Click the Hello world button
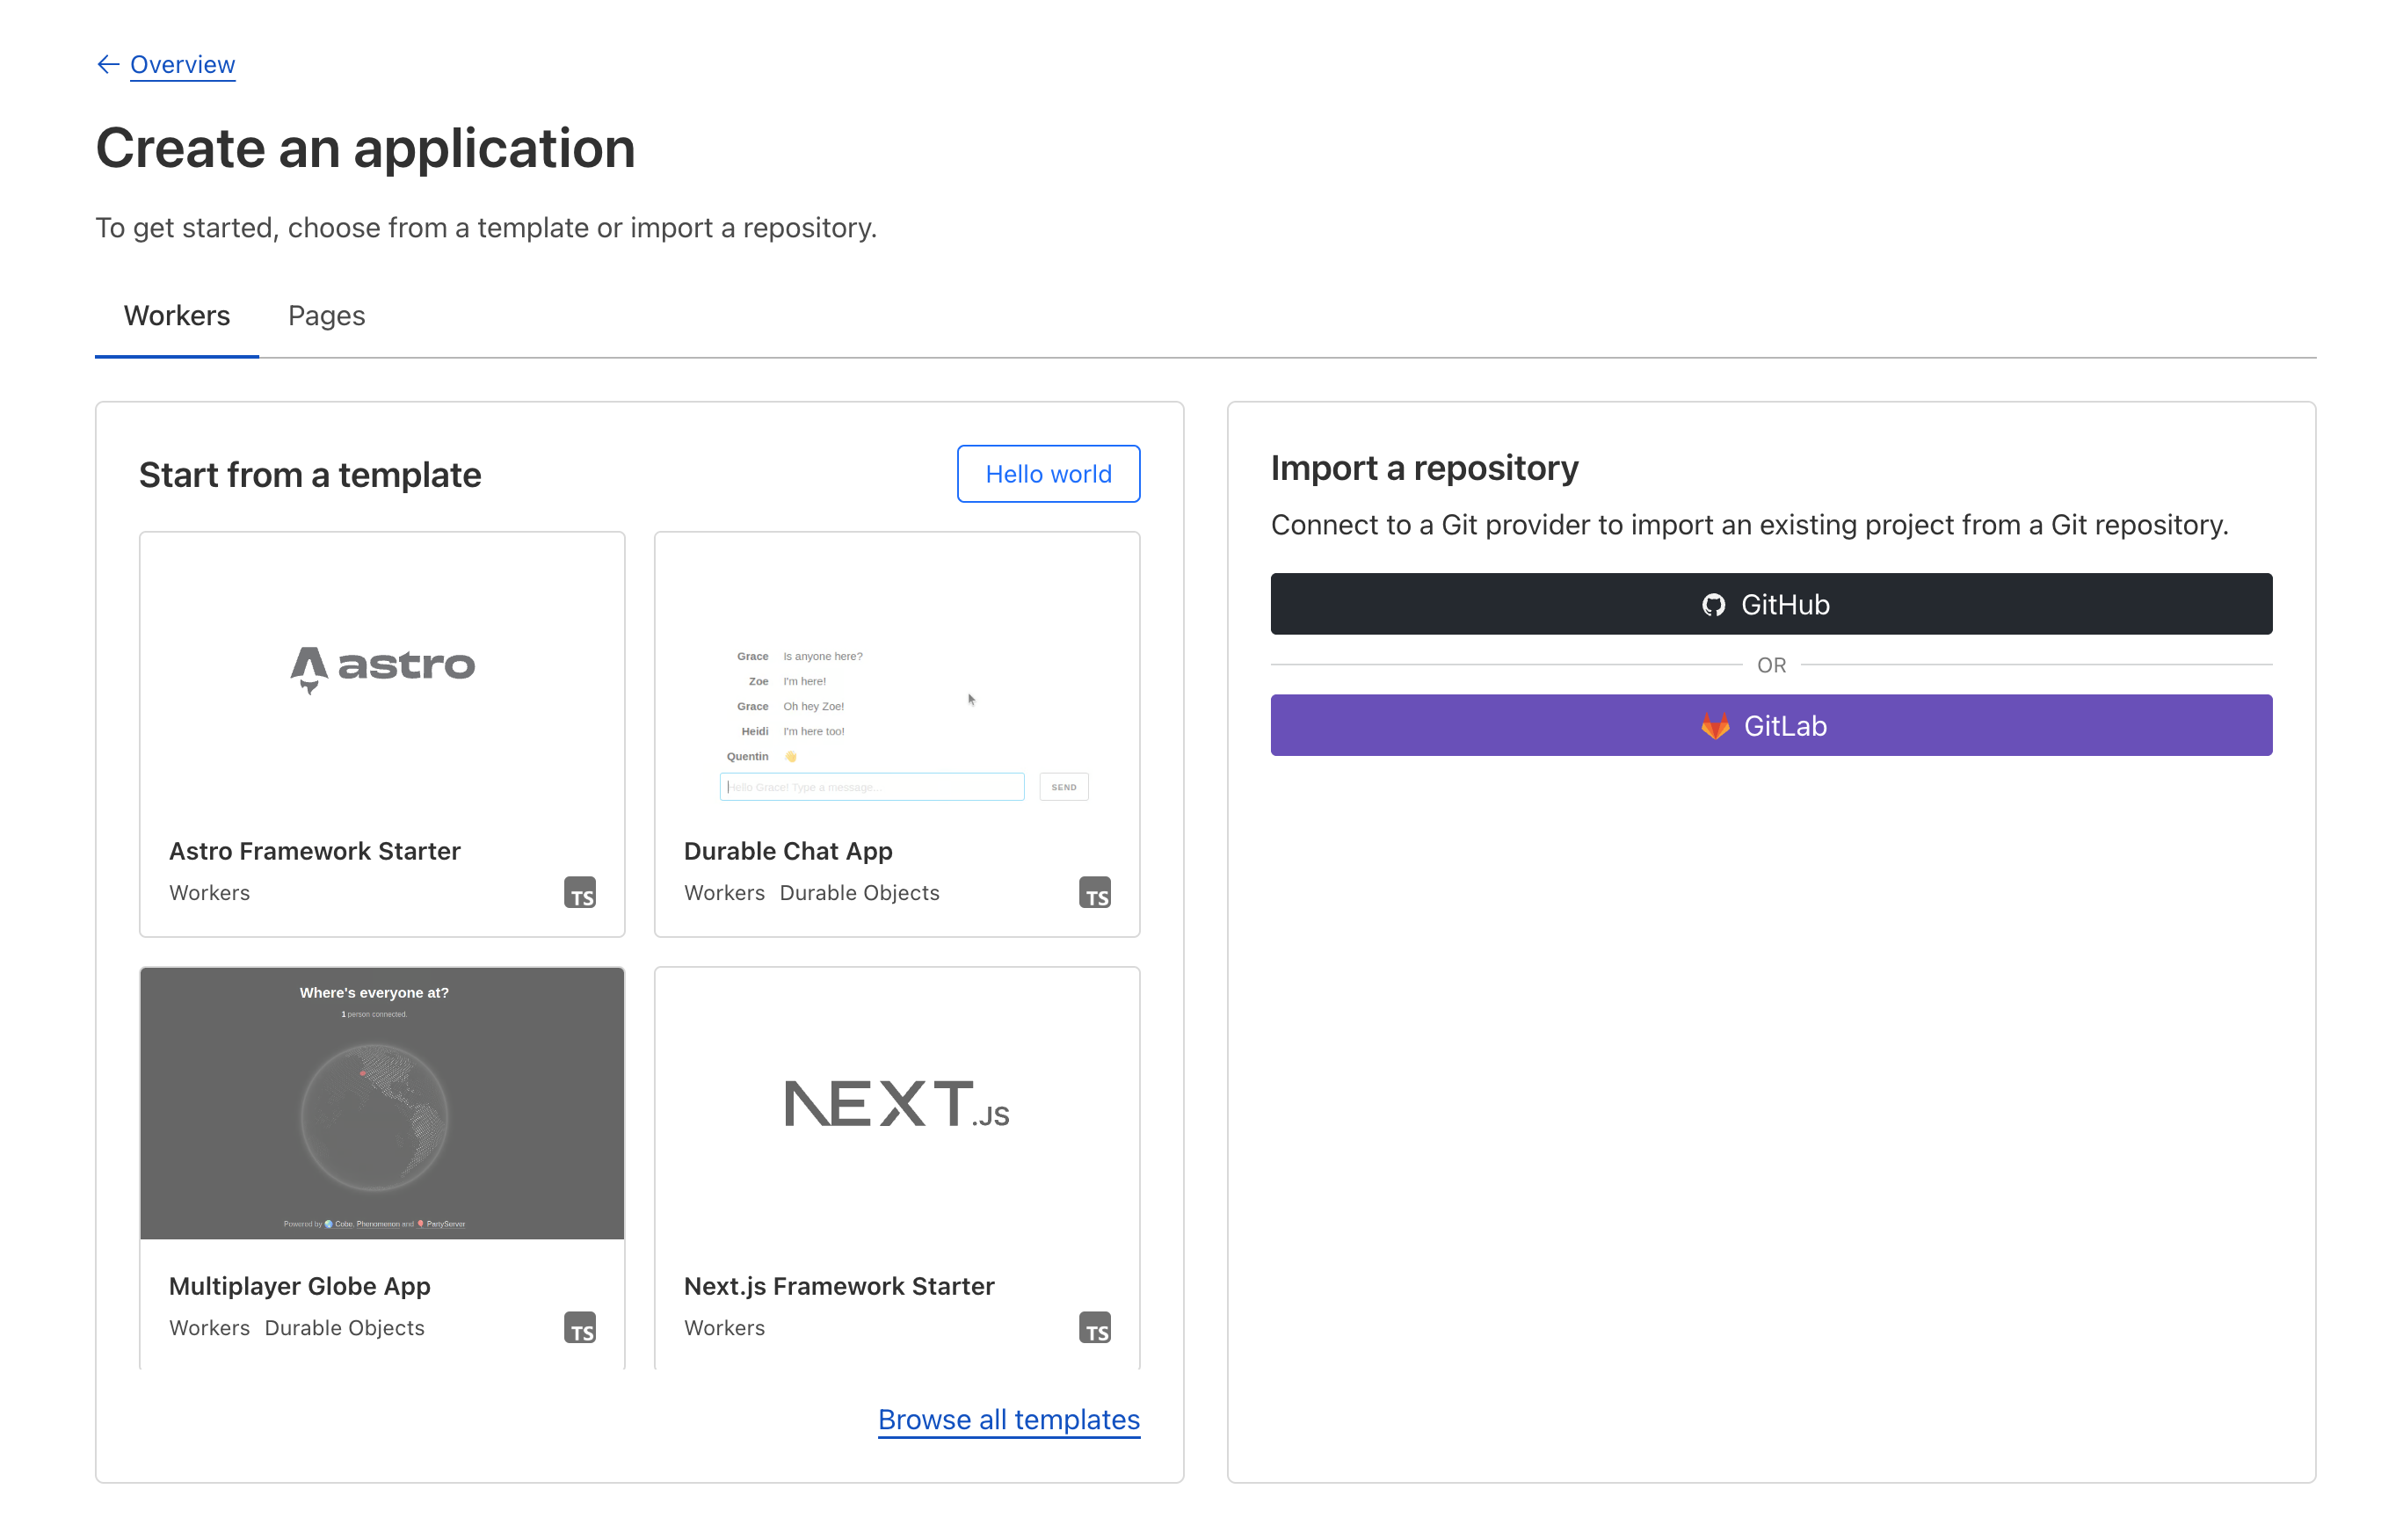 [x=1048, y=474]
